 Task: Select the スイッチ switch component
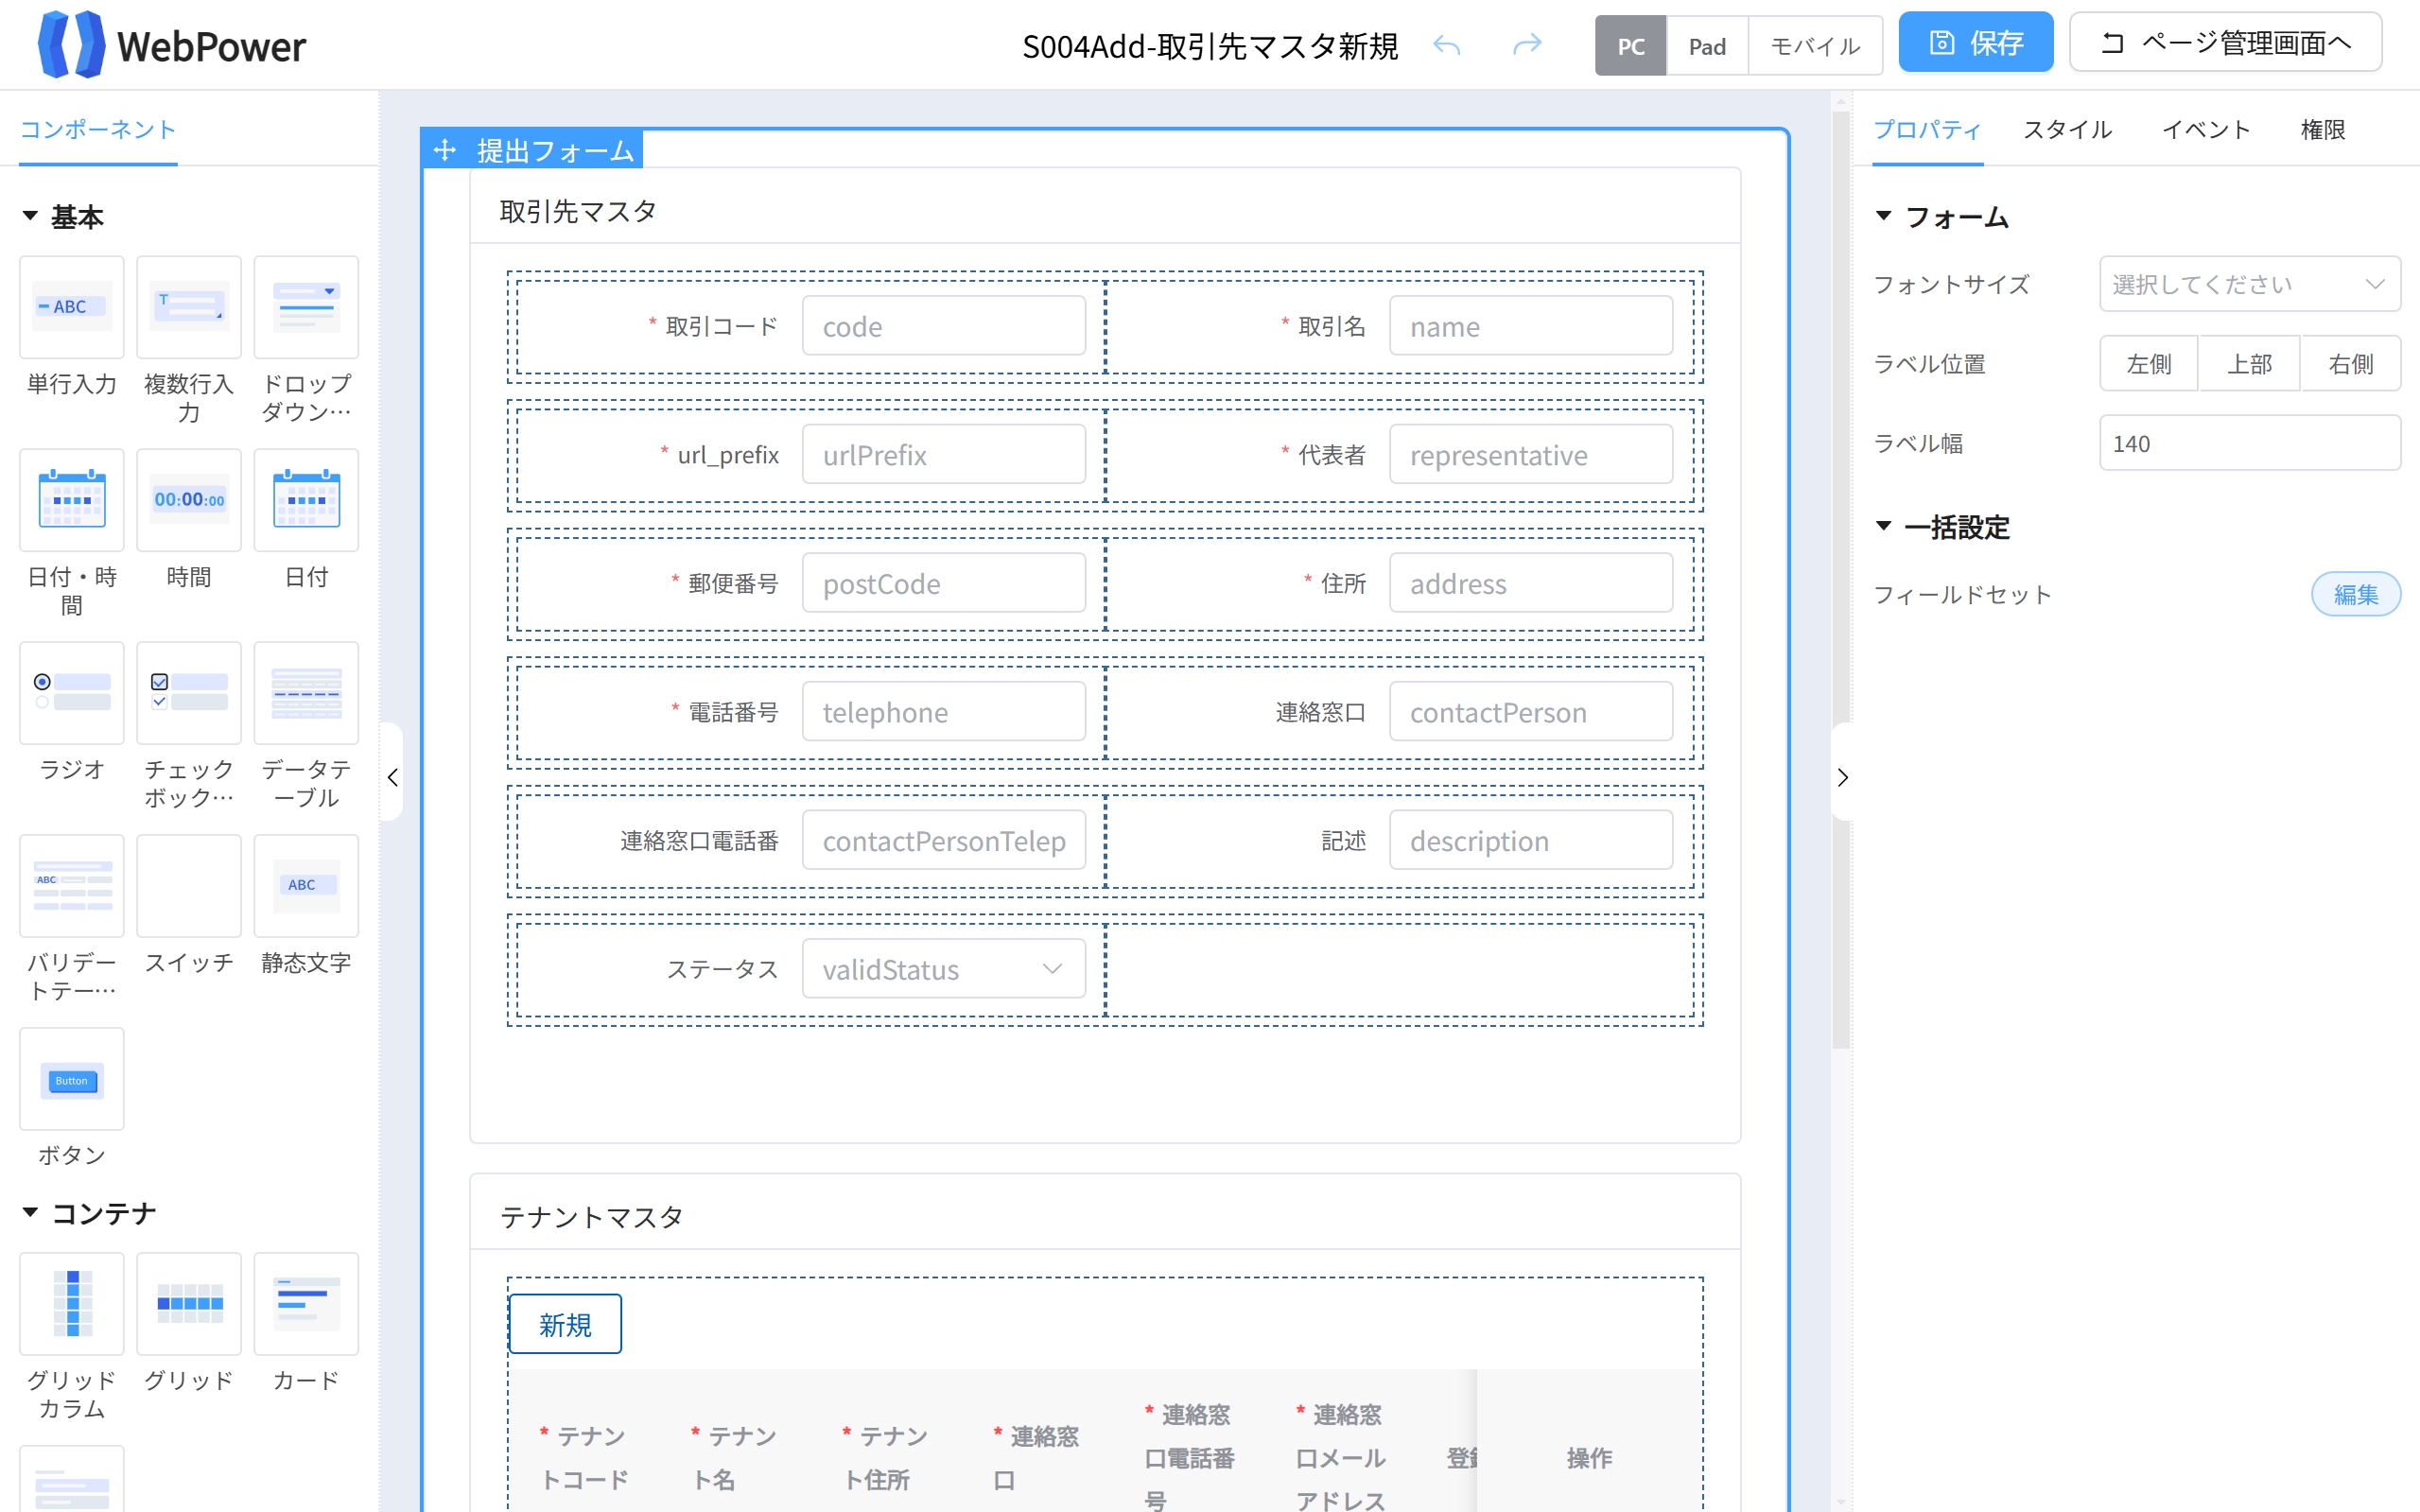click(x=189, y=886)
